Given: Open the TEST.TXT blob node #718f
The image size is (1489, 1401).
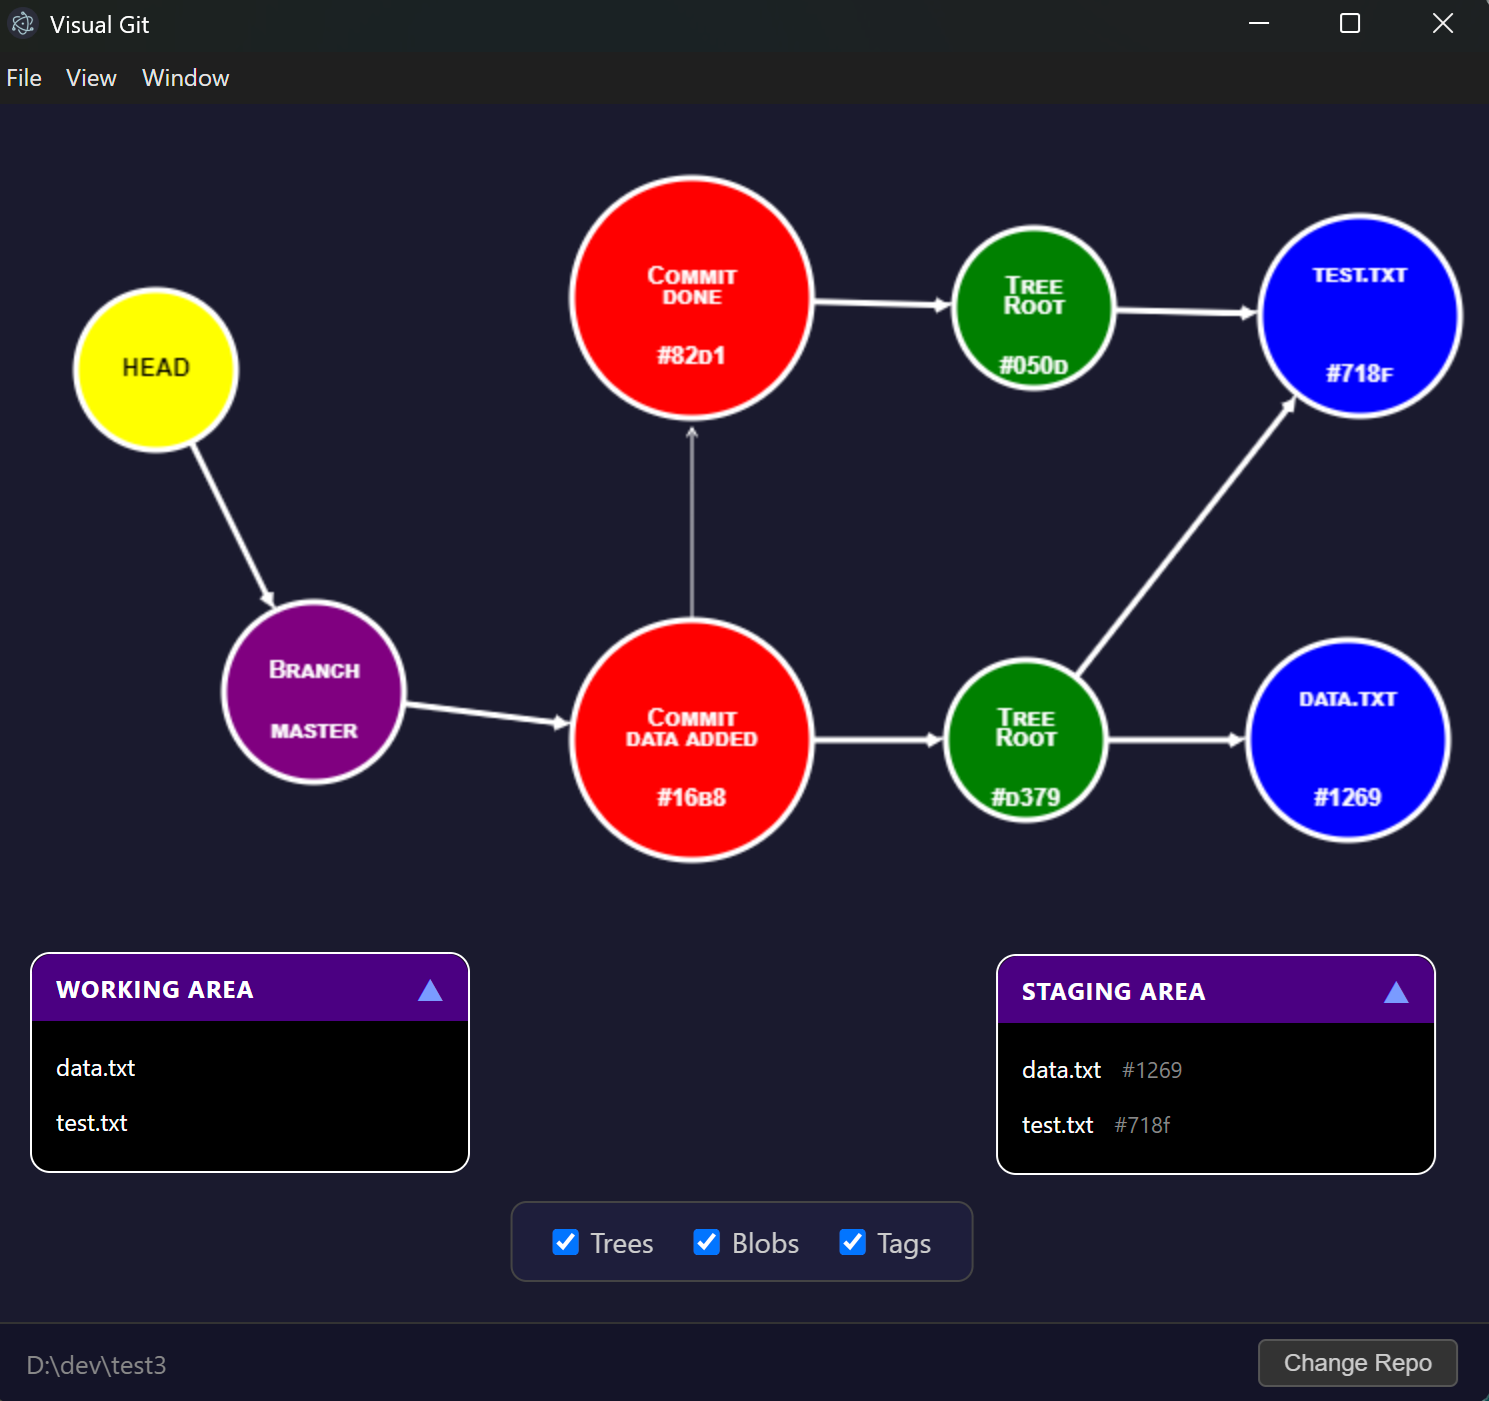Looking at the screenshot, I should point(1359,316).
